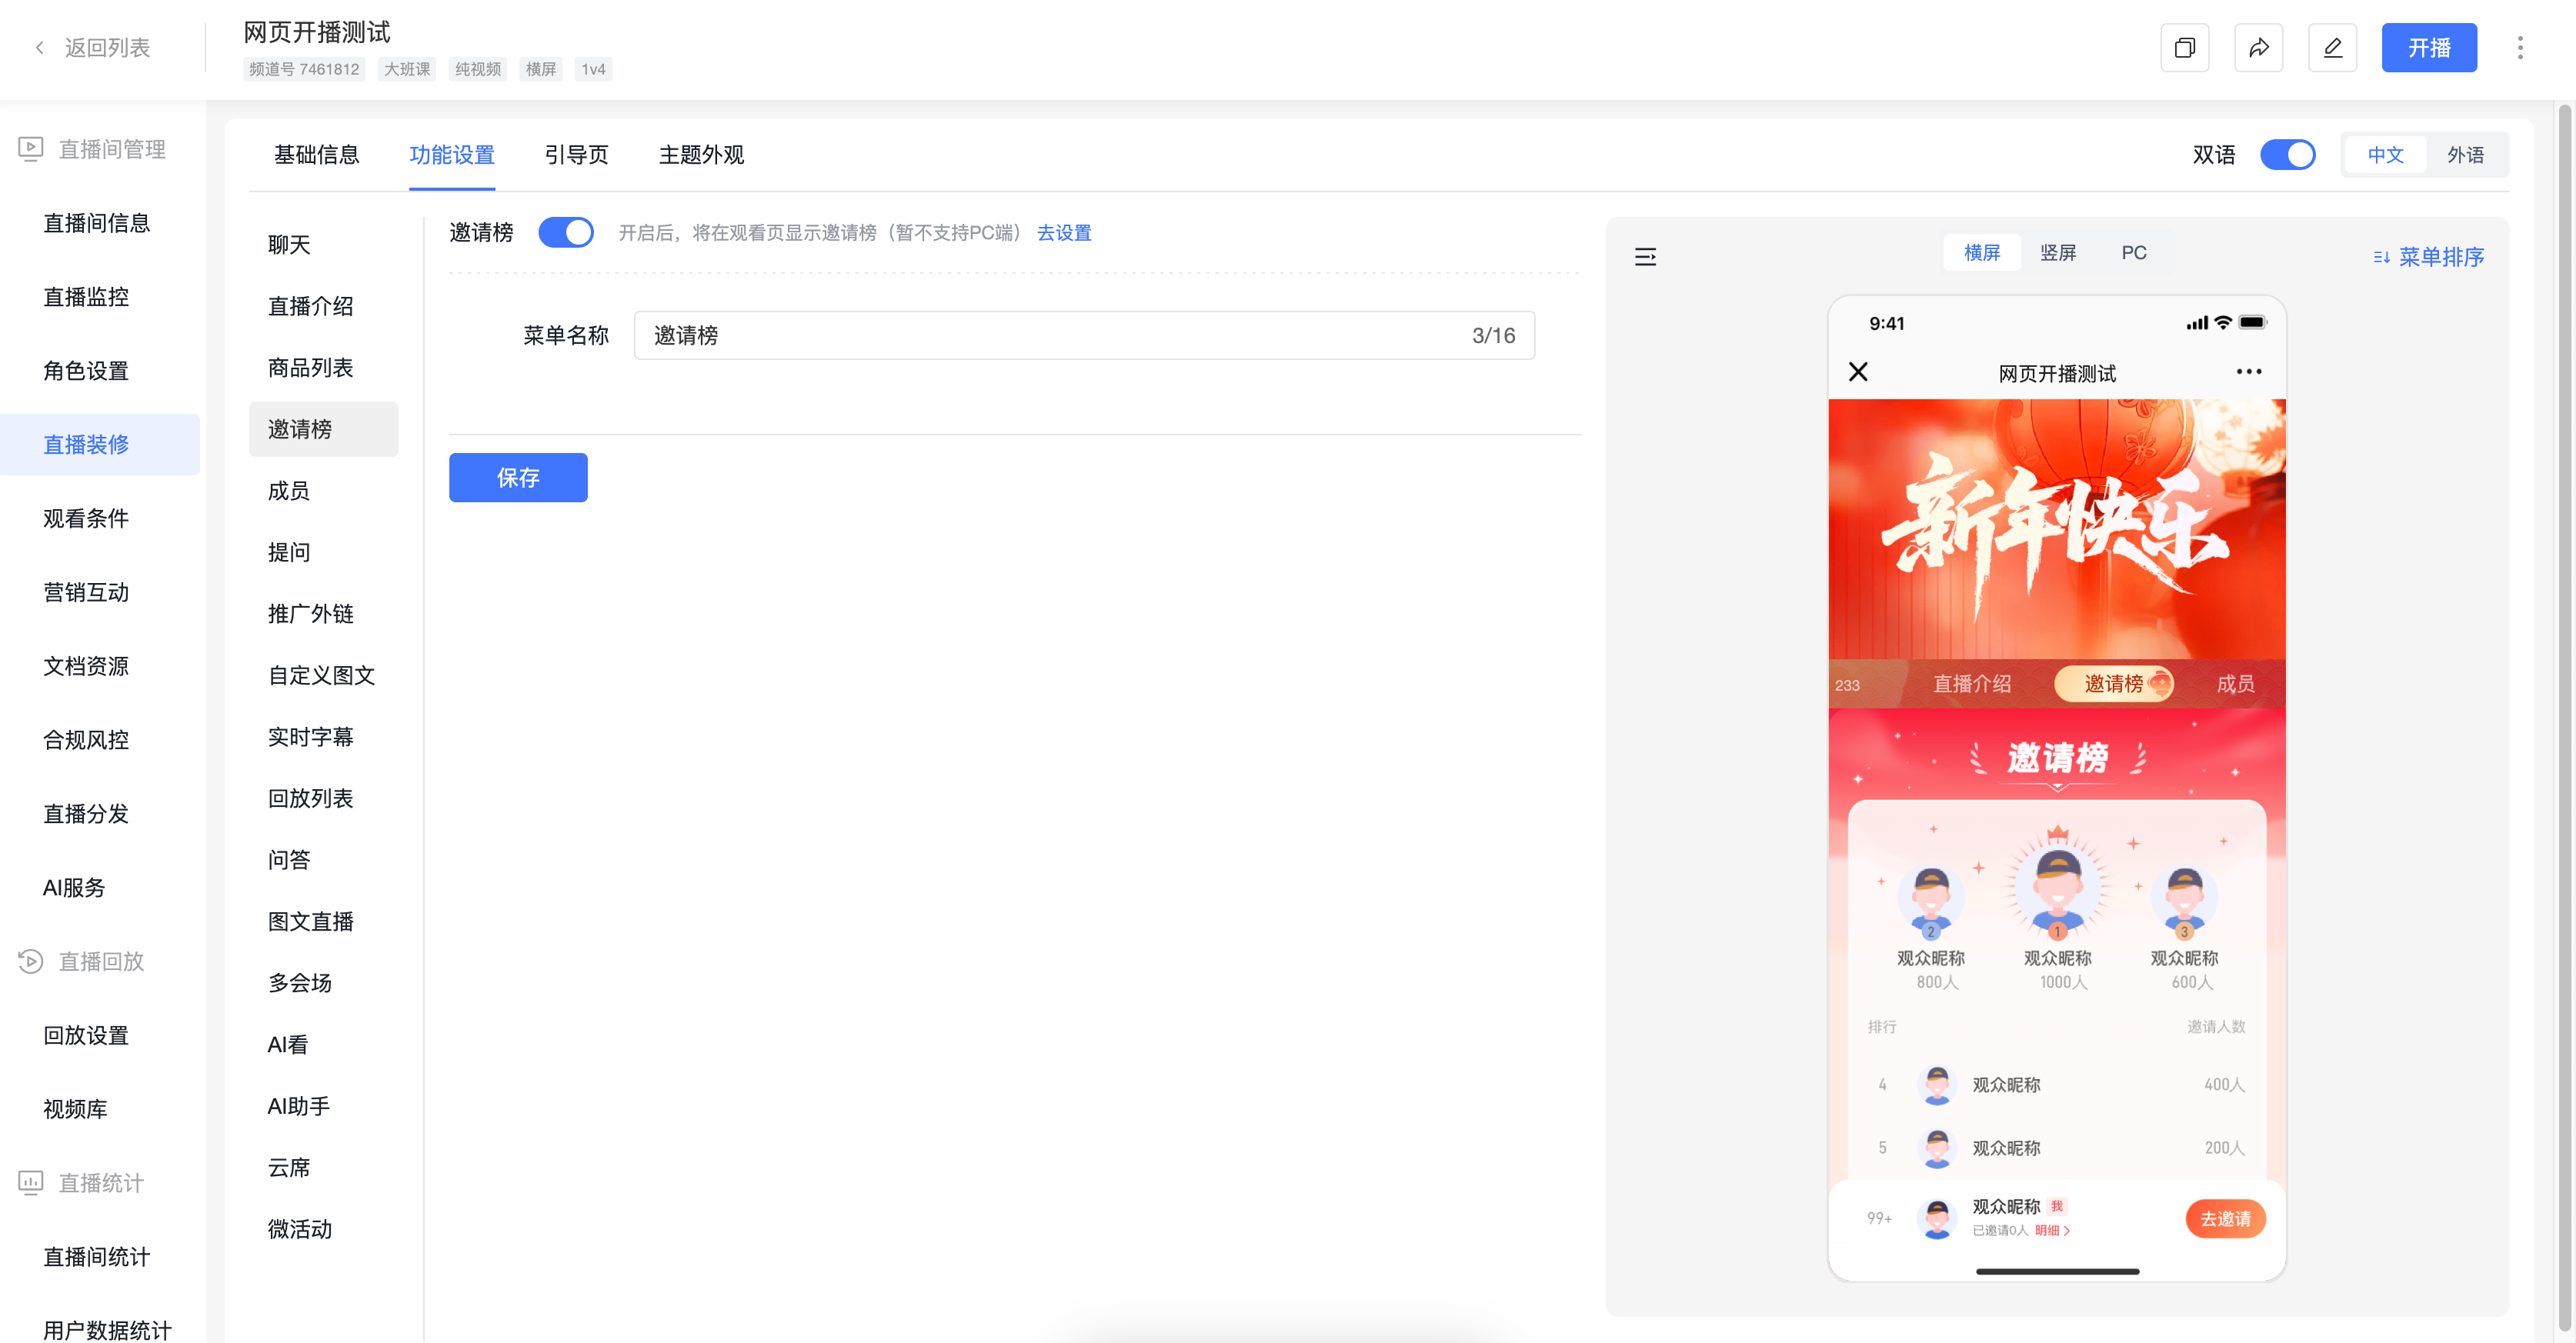Viewport: 2576px width, 1343px height.
Task: Select 外语 language option
Action: point(2466,155)
